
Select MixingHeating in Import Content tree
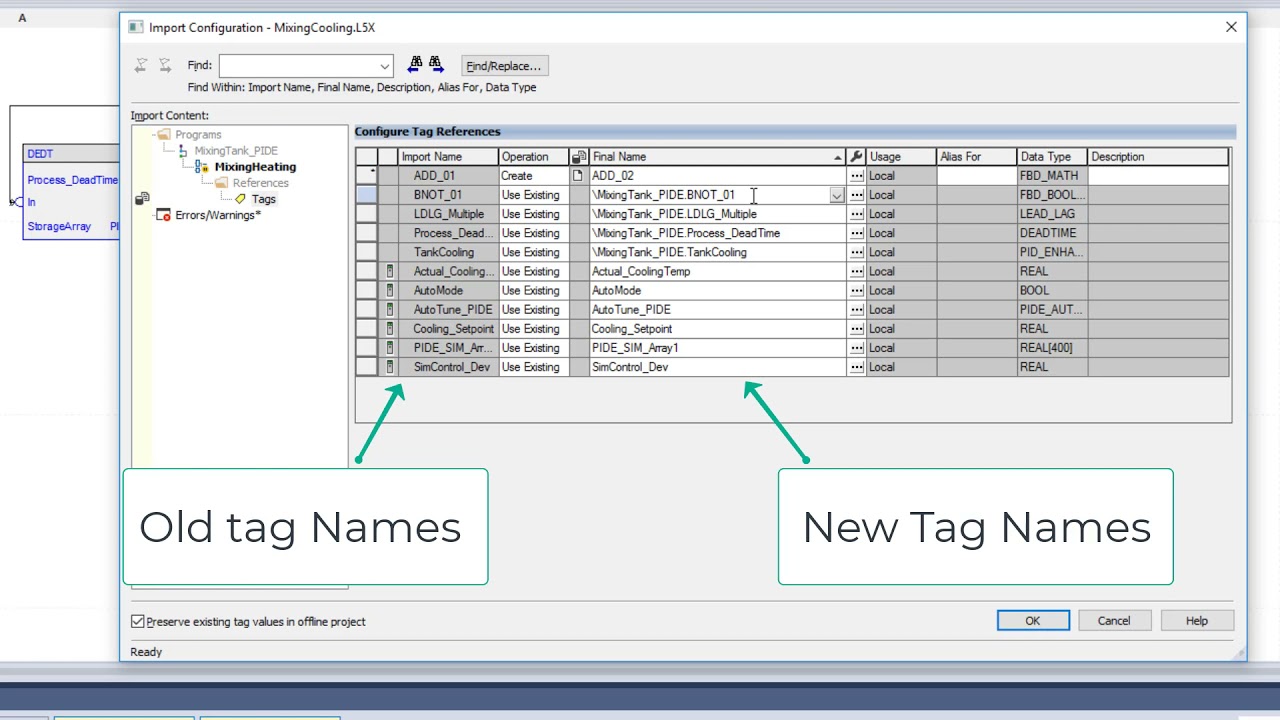[255, 167]
